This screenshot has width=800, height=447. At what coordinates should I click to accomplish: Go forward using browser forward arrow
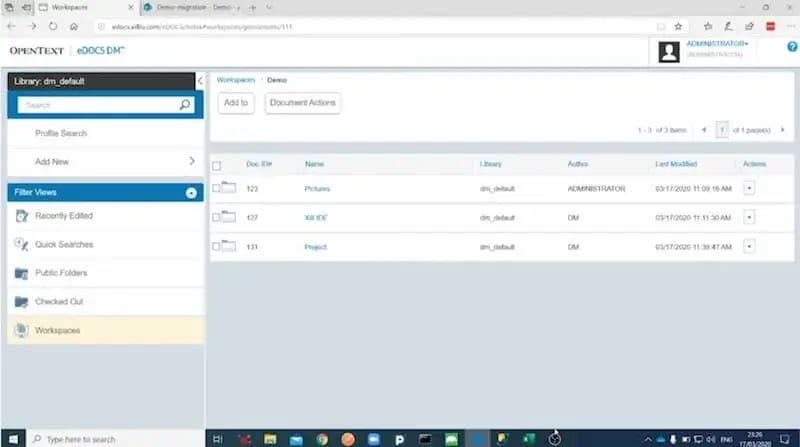pyautogui.click(x=32, y=26)
